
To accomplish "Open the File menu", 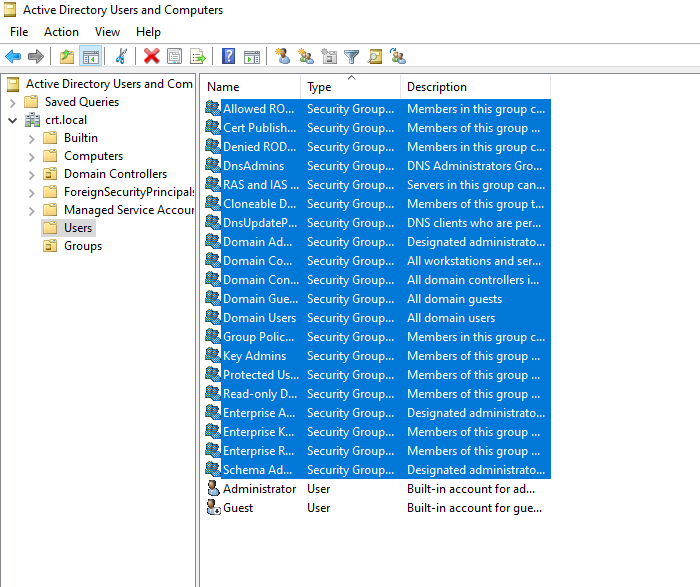I will click(x=19, y=32).
